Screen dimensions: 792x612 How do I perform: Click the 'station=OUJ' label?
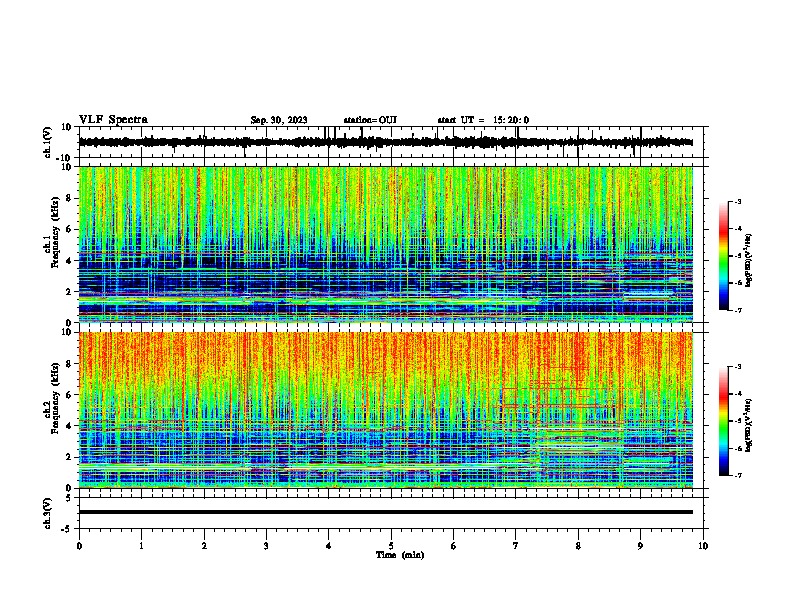370,120
